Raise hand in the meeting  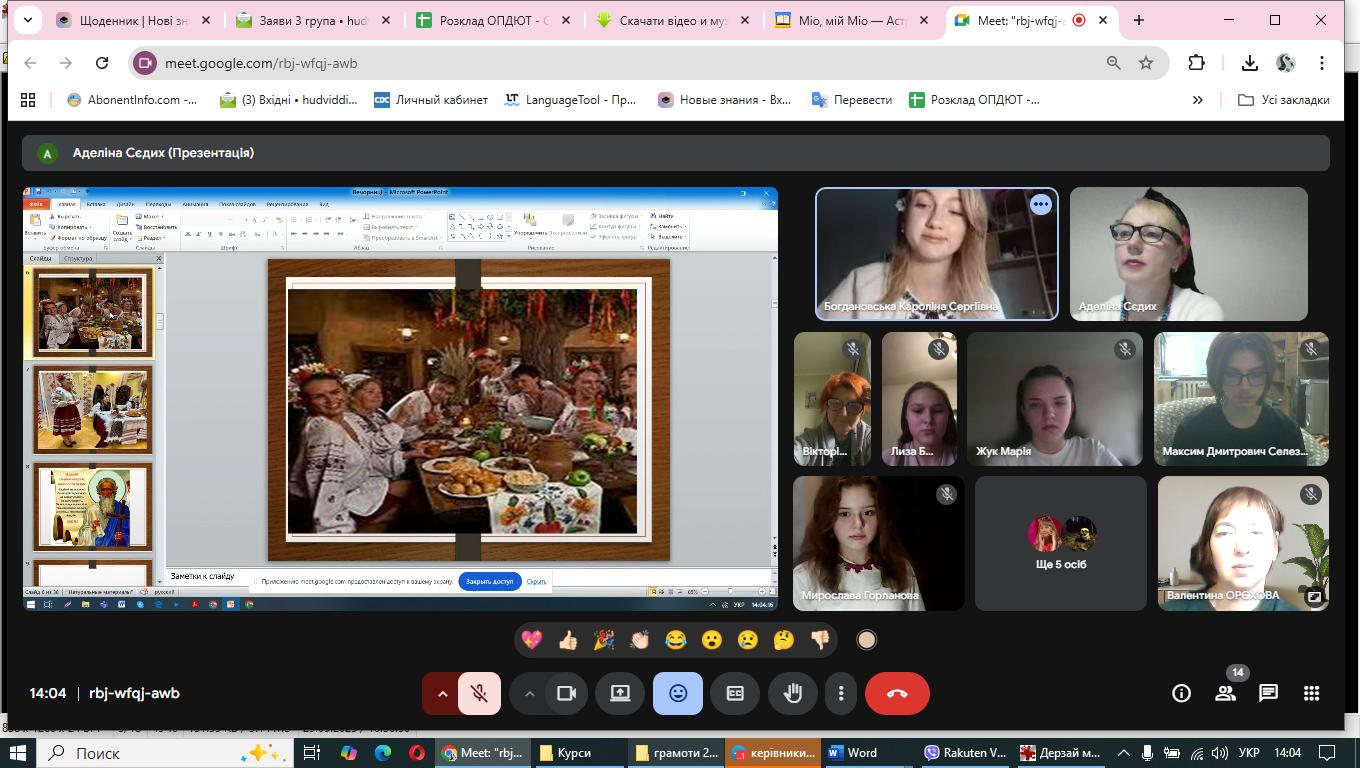click(x=793, y=693)
